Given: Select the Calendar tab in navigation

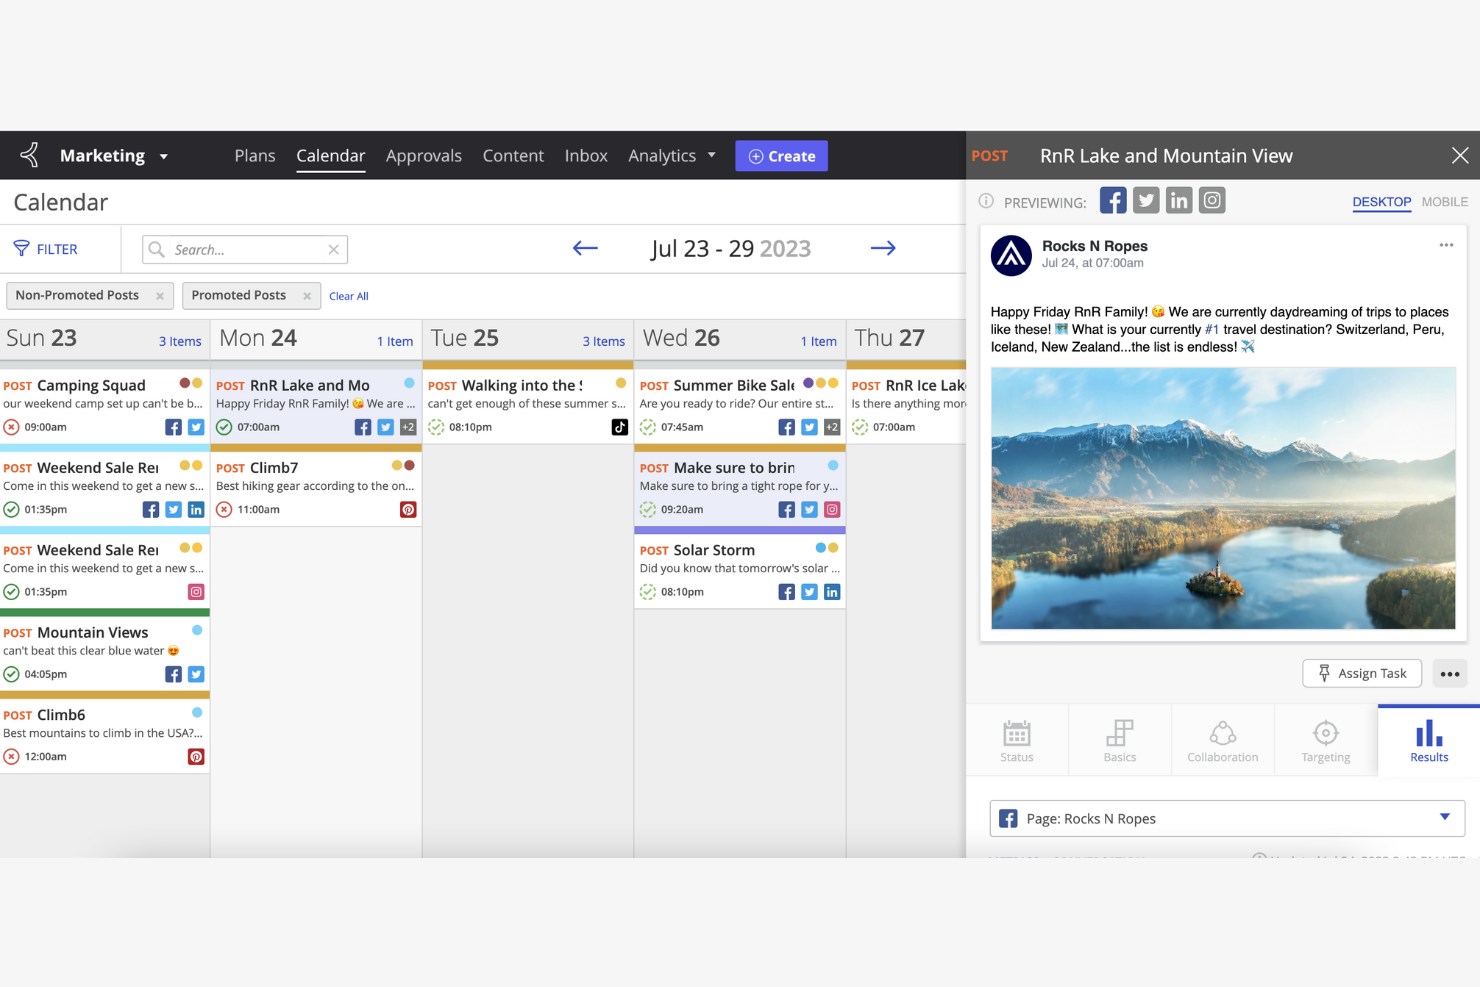Looking at the screenshot, I should (330, 155).
